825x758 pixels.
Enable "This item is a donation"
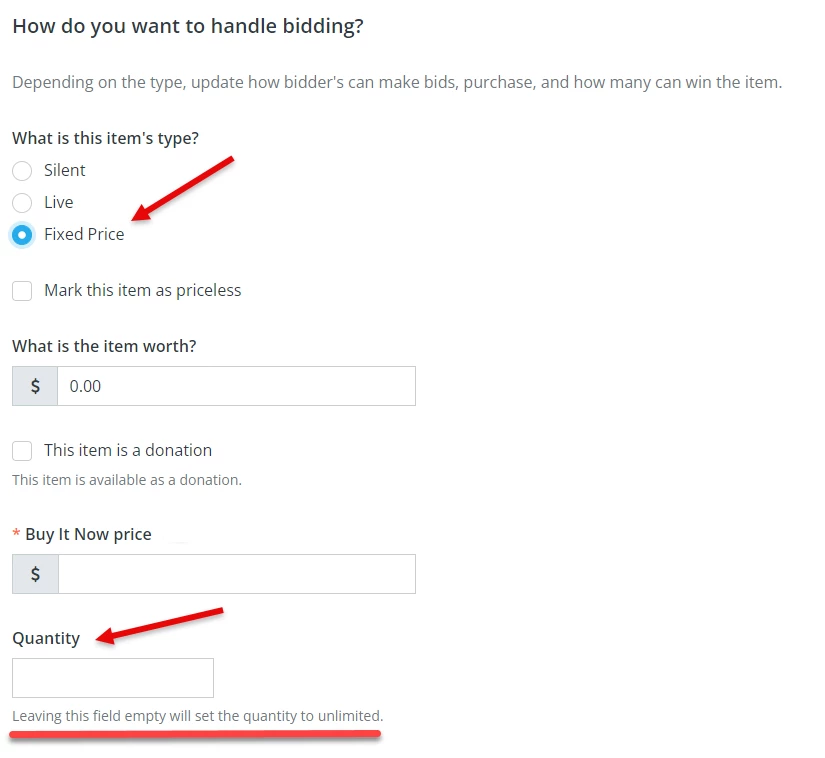point(22,450)
